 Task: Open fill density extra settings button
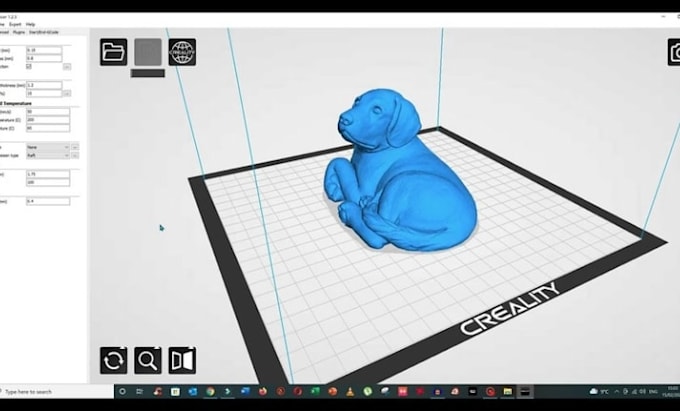point(67,93)
